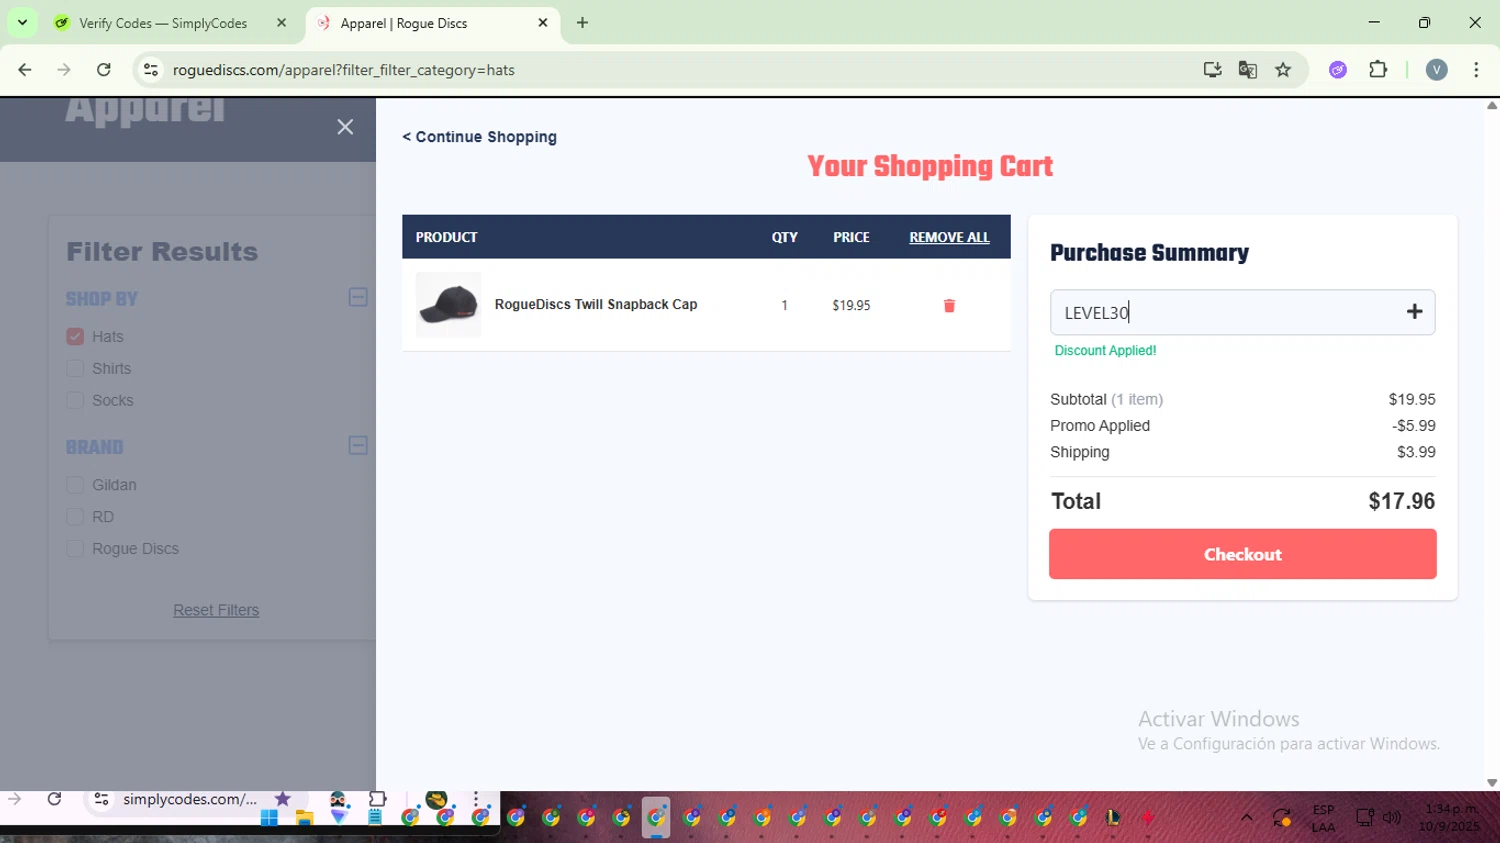Image resolution: width=1500 pixels, height=843 pixels.
Task: Open the Snapback Cap product thumbnail
Action: pyautogui.click(x=448, y=304)
